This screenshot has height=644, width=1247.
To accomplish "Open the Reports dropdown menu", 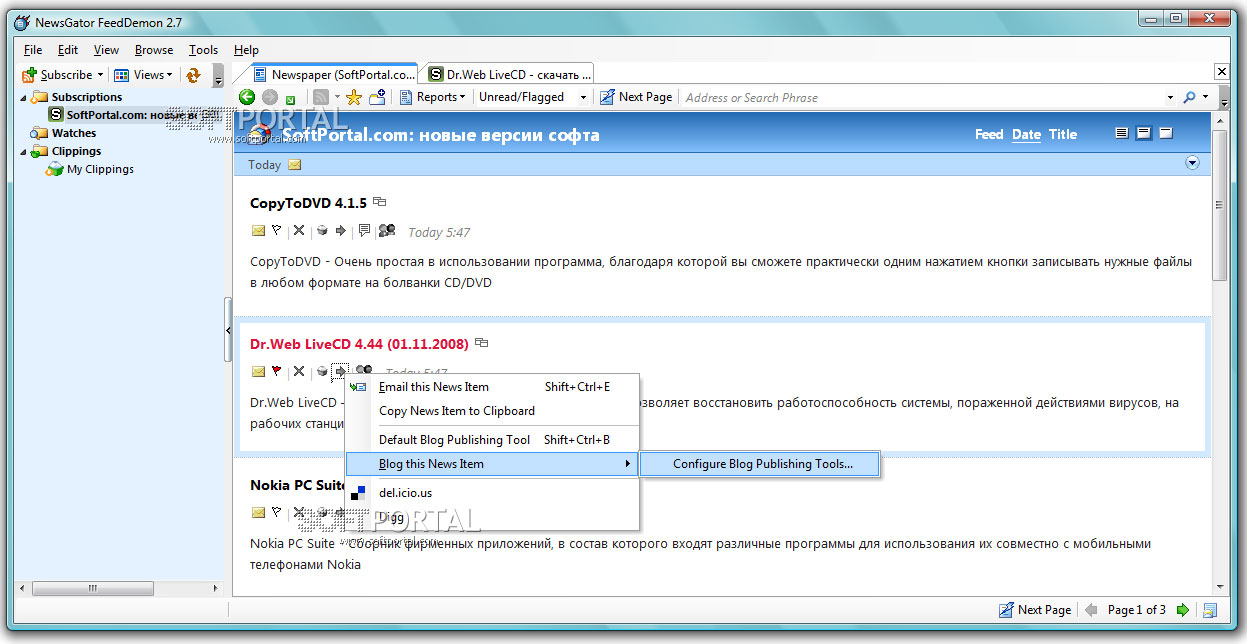I will click(x=433, y=97).
